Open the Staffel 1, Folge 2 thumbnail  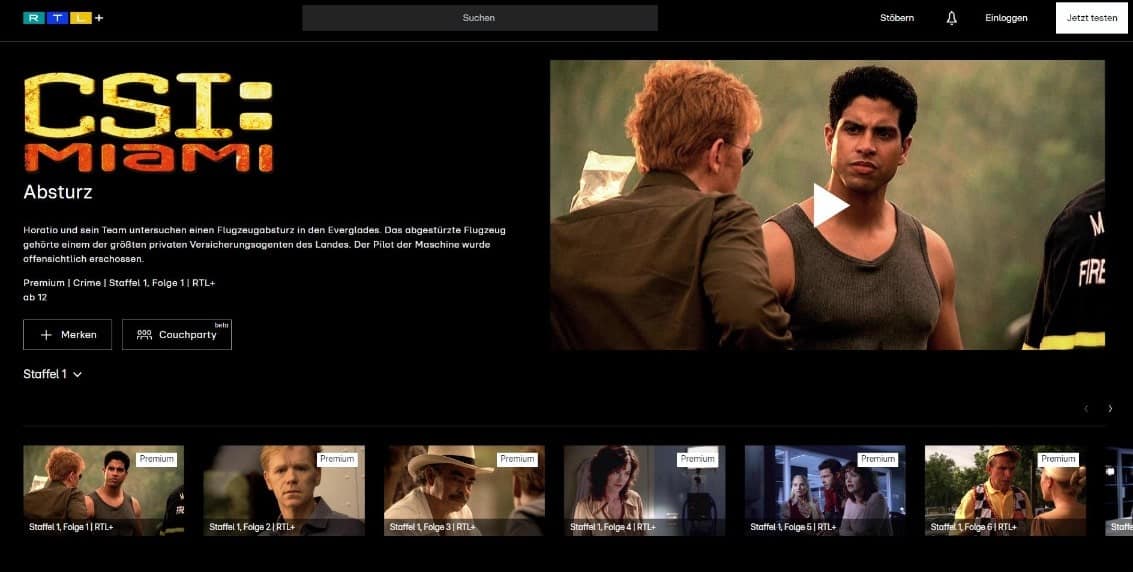(284, 490)
